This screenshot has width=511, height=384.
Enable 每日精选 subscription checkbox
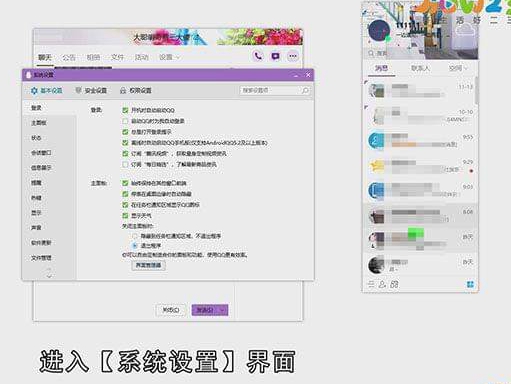[125, 164]
